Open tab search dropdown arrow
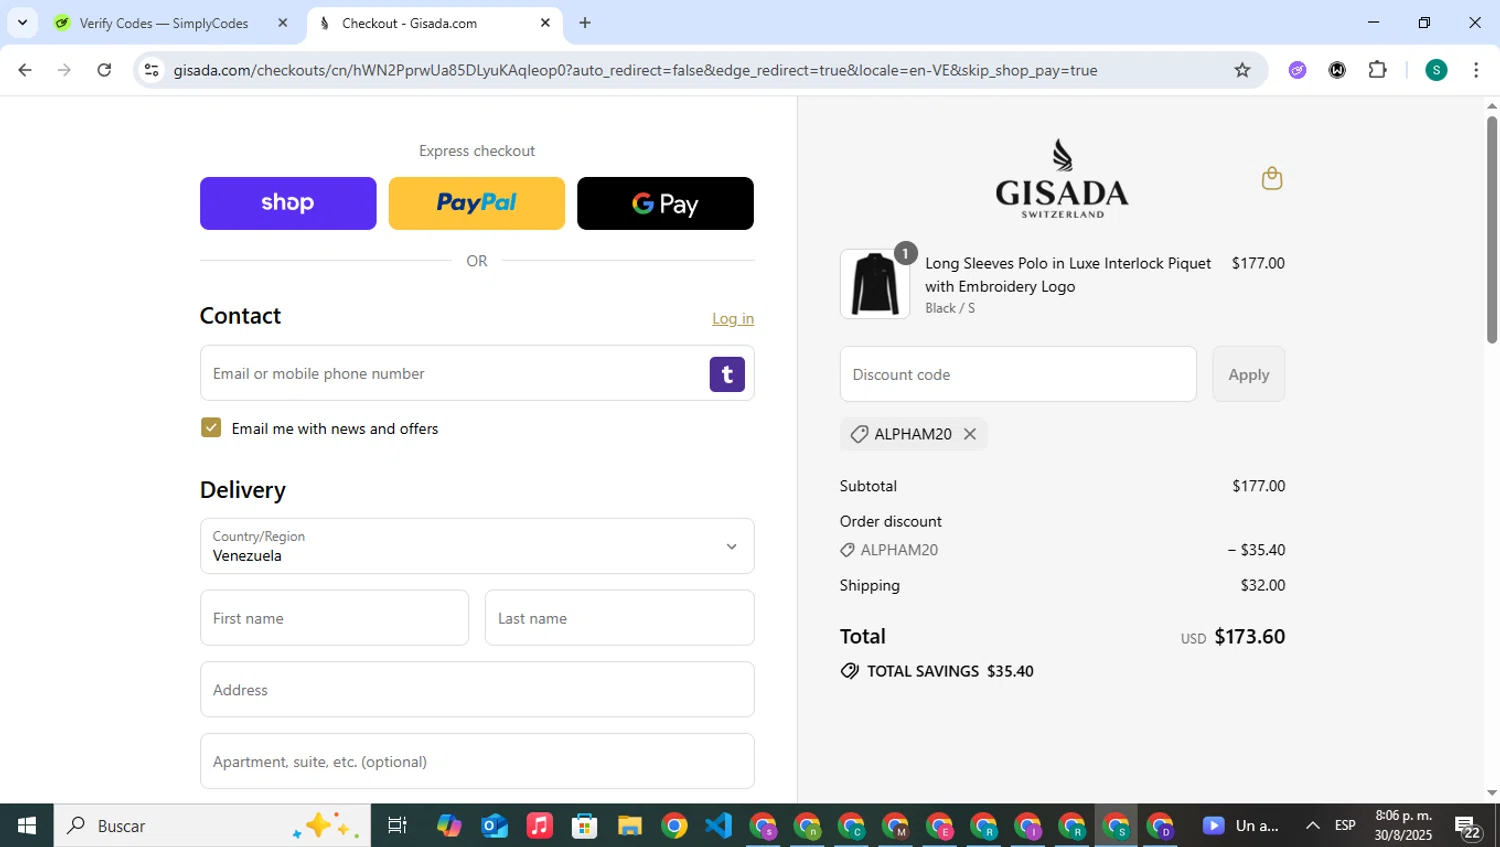Image resolution: width=1500 pixels, height=847 pixels. click(22, 23)
